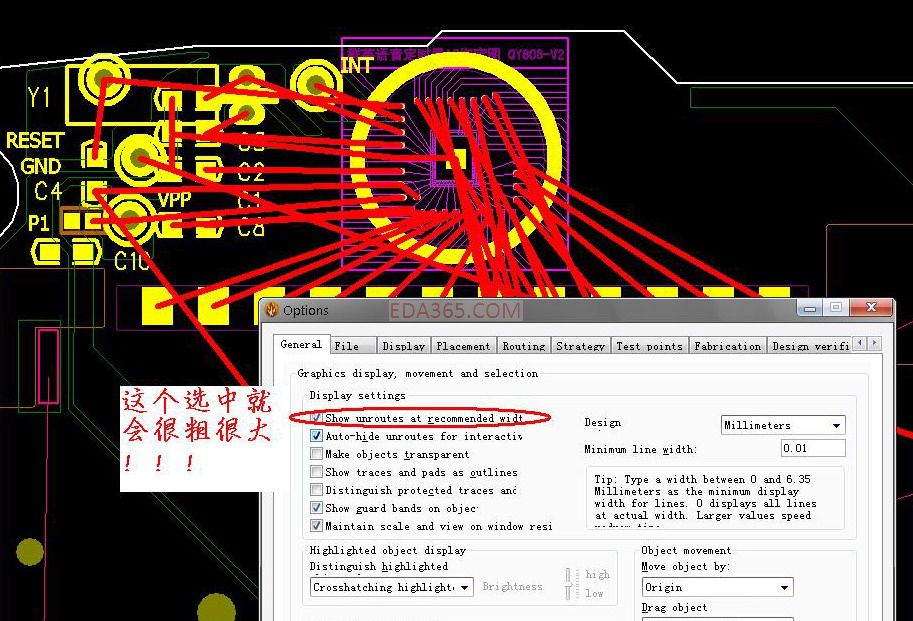The width and height of the screenshot is (913, 621).
Task: Toggle Maintain scale and view on window resize
Action: click(x=316, y=526)
